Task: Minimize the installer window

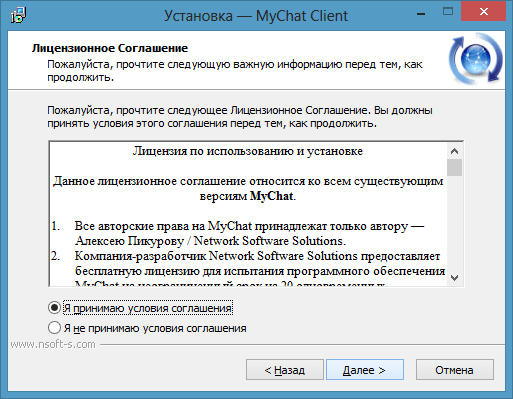Action: click(421, 14)
